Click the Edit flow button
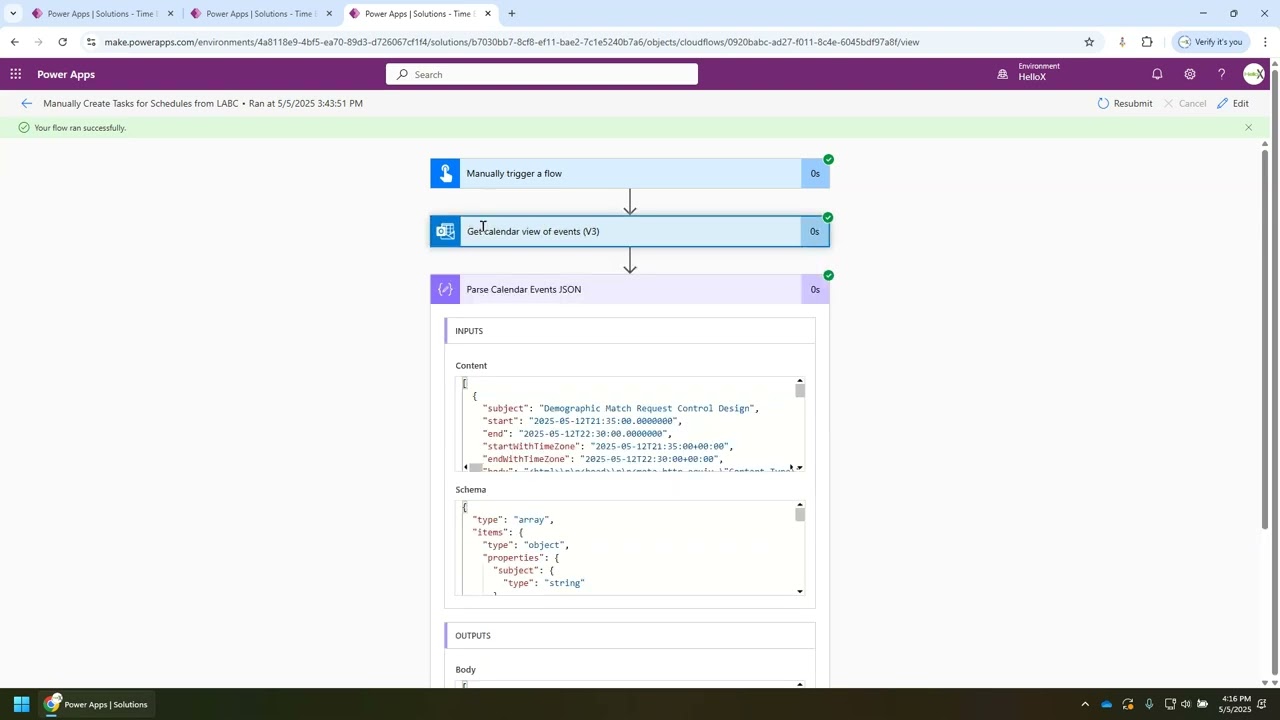This screenshot has width=1280, height=720. 1233,103
